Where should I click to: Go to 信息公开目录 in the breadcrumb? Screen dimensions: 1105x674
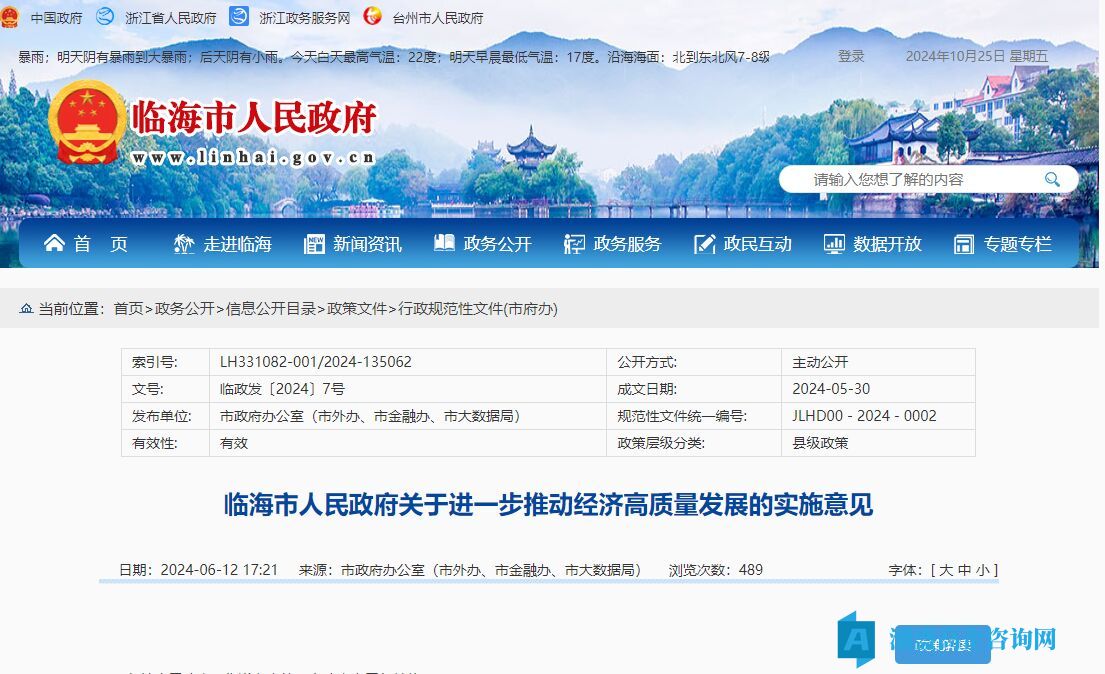(x=271, y=309)
